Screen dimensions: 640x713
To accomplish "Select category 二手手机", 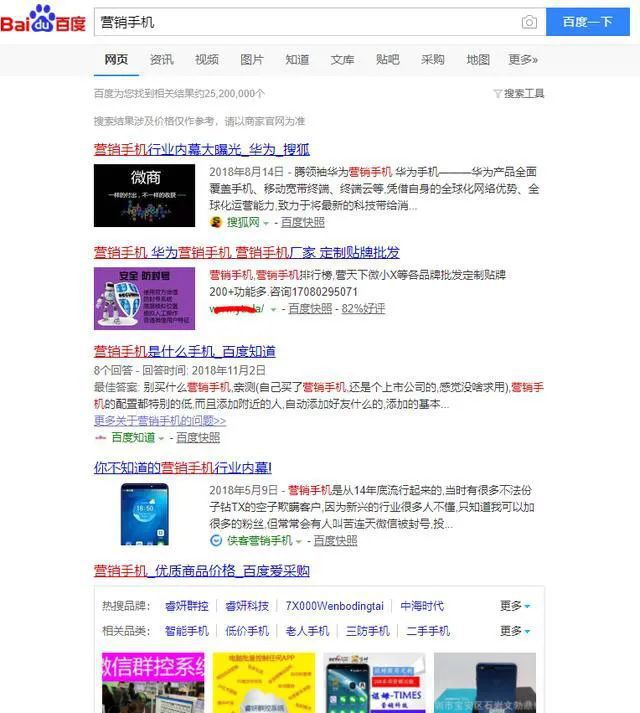I will [428, 631].
